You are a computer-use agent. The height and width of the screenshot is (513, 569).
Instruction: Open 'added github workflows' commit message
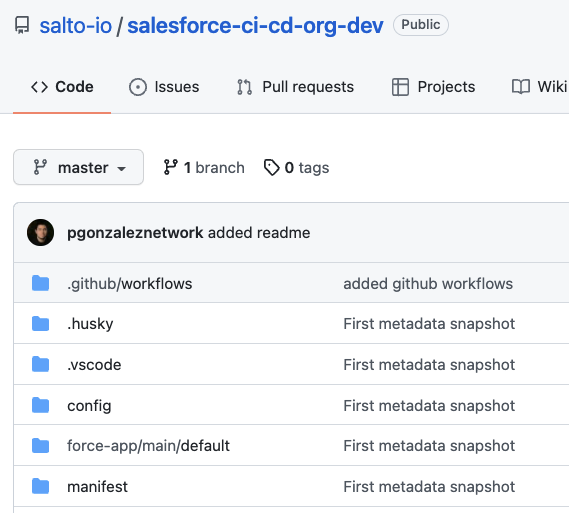point(428,284)
